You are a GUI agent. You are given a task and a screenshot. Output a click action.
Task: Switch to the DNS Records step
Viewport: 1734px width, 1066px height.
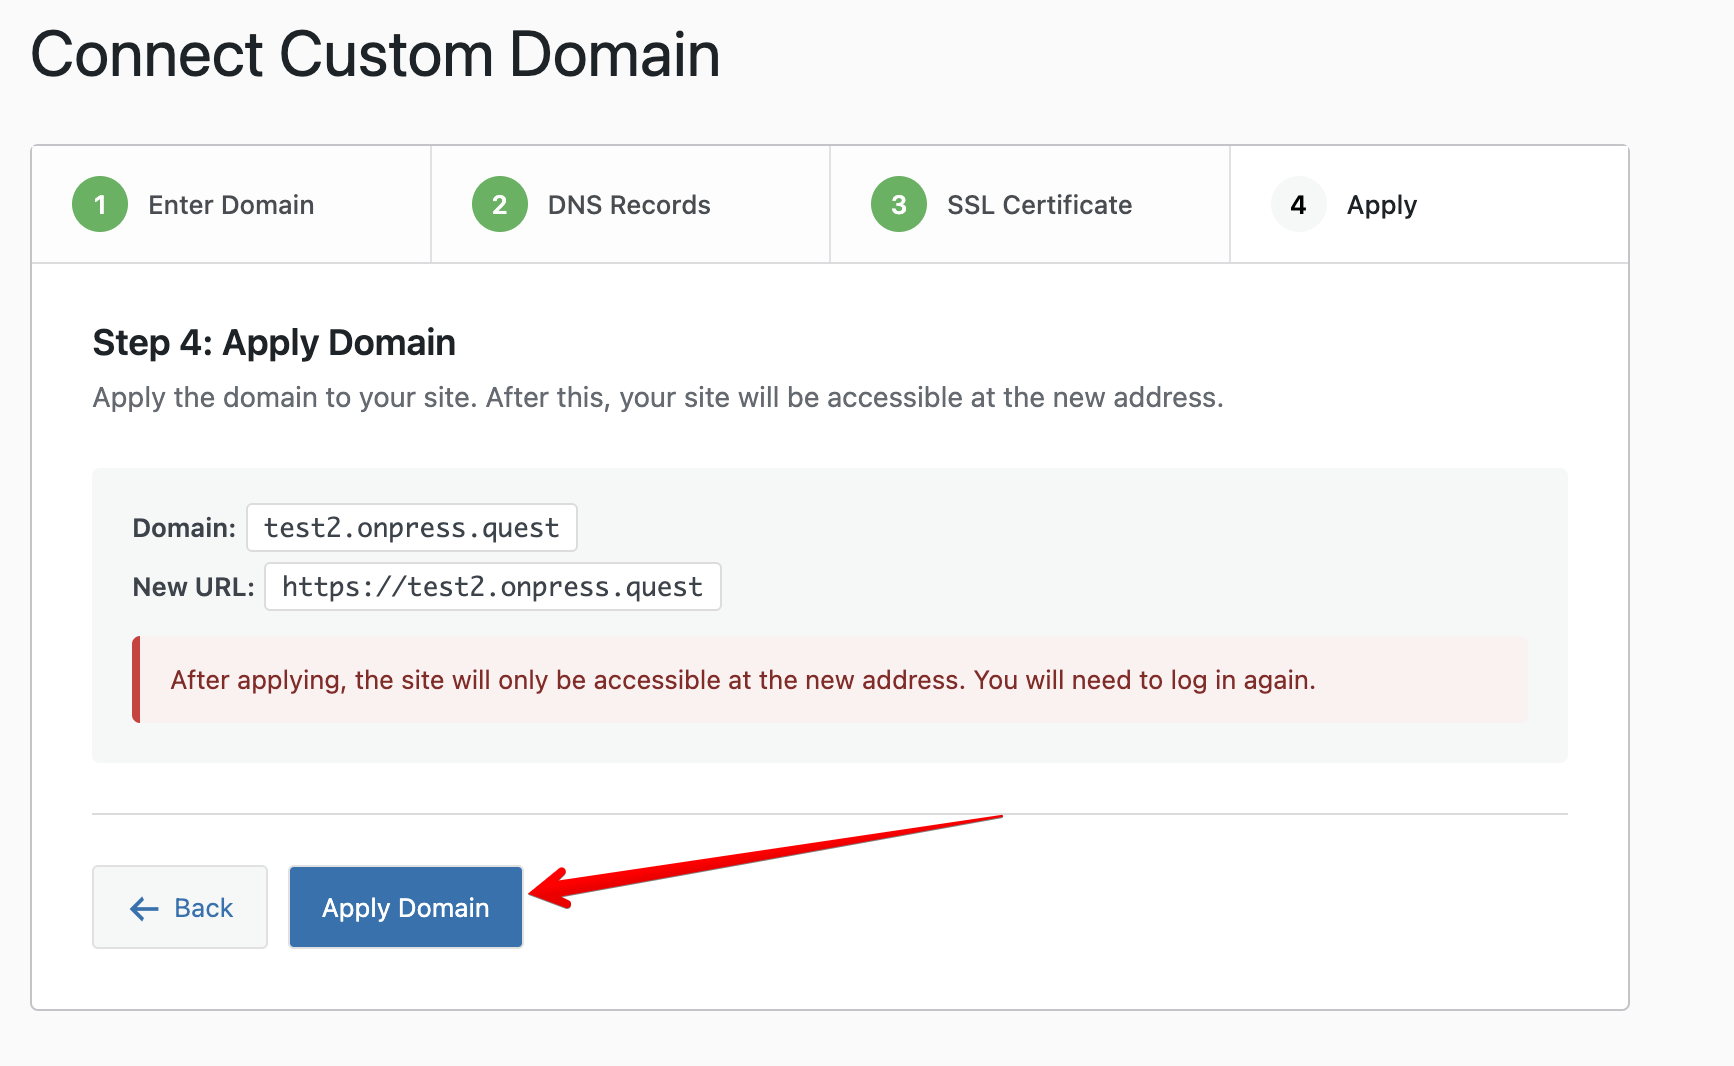tap(629, 205)
